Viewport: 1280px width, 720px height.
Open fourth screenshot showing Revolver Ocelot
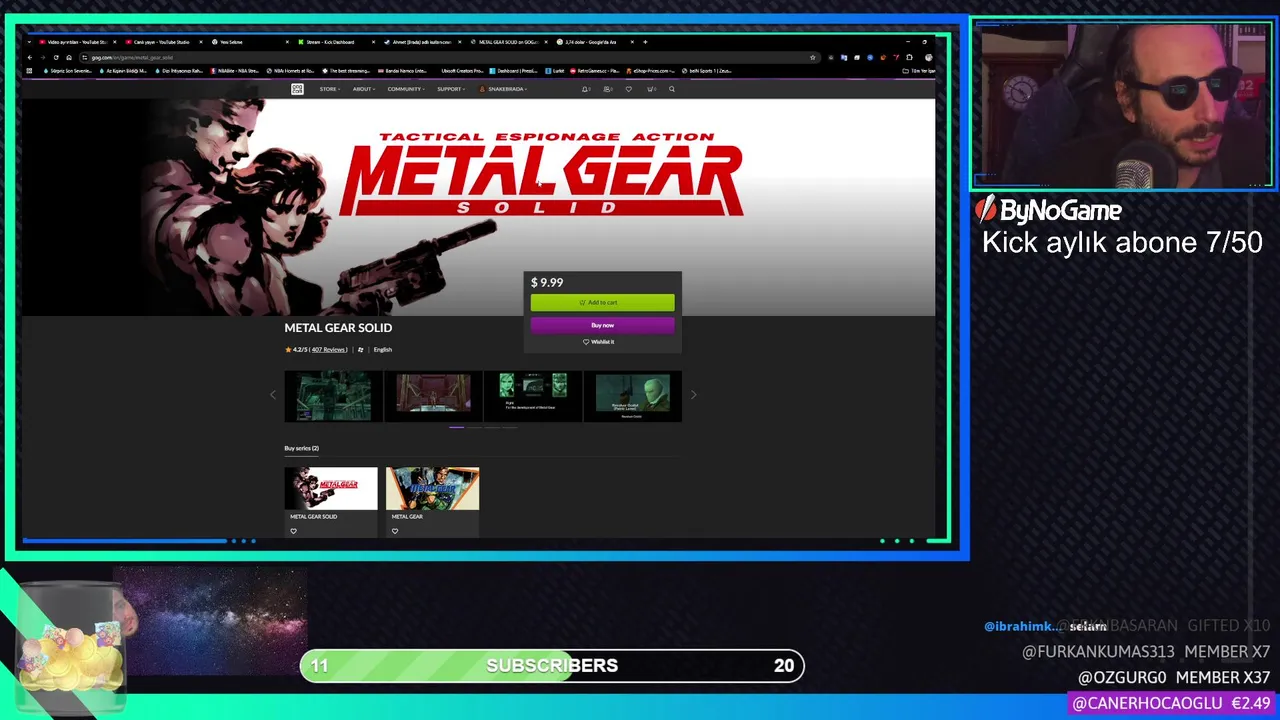click(633, 396)
